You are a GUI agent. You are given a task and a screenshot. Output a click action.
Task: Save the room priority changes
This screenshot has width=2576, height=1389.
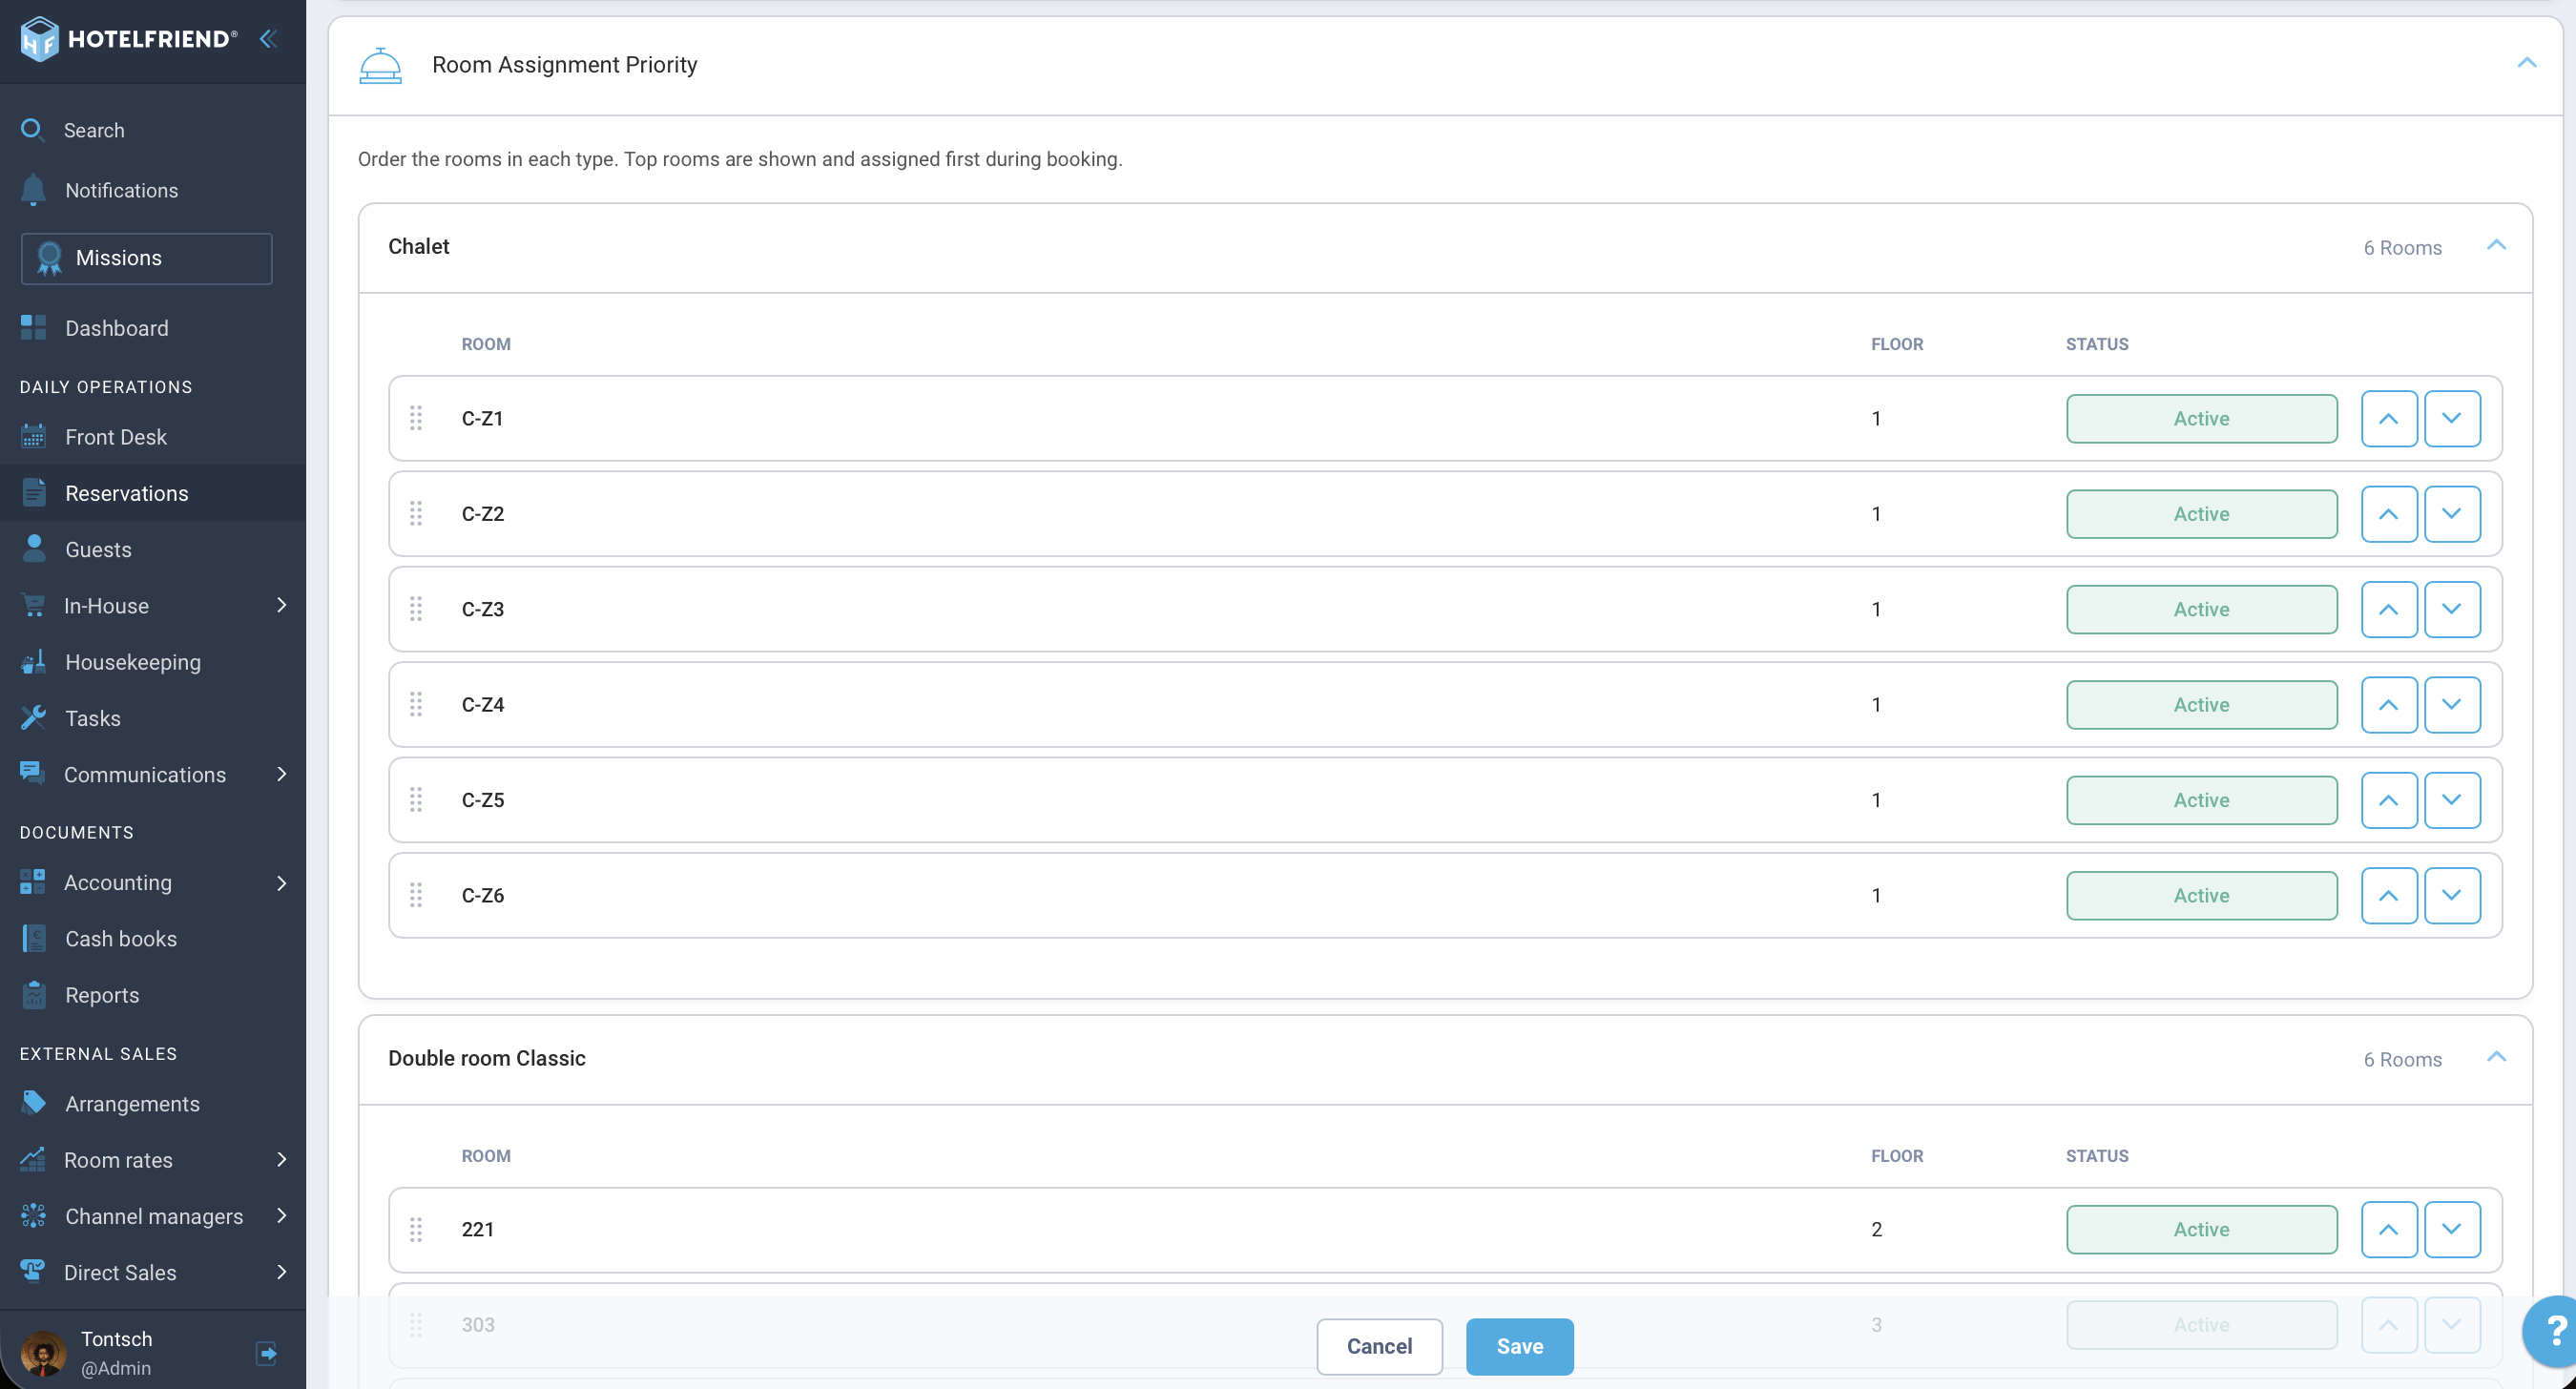tap(1519, 1346)
